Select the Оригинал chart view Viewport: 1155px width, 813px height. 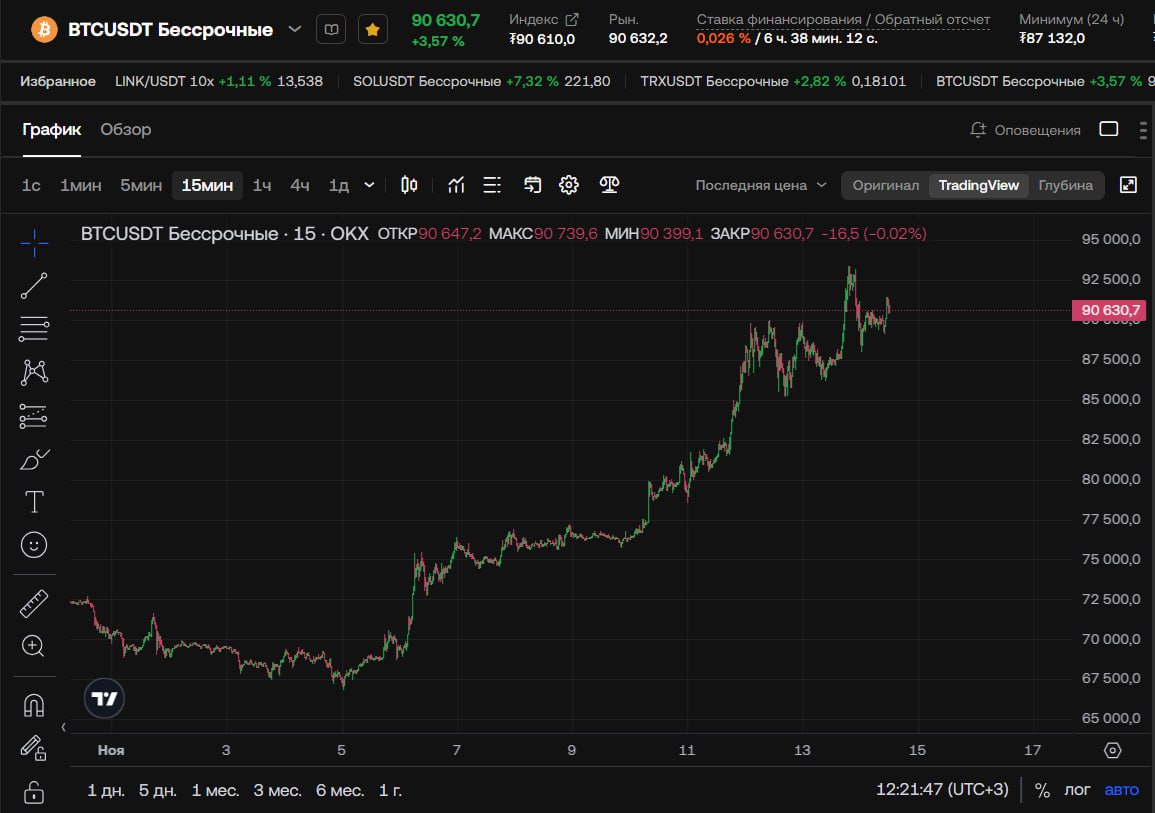(x=885, y=185)
